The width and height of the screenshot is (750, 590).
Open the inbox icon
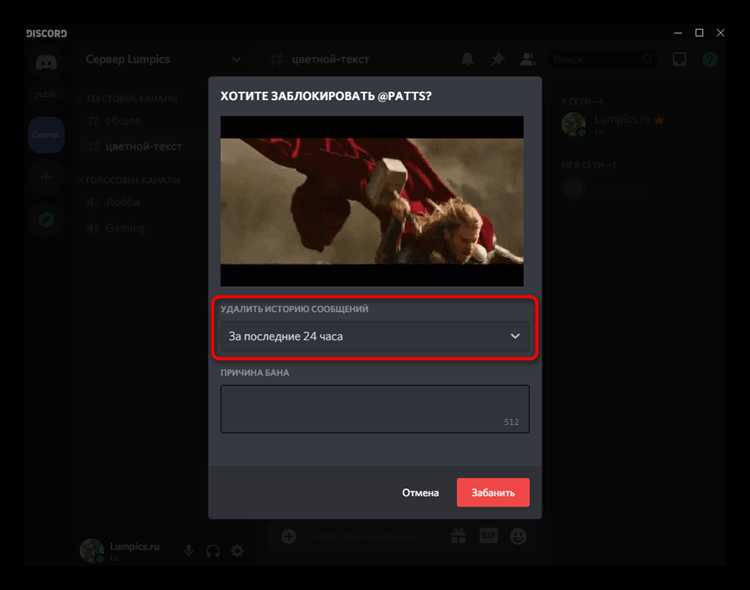680,59
